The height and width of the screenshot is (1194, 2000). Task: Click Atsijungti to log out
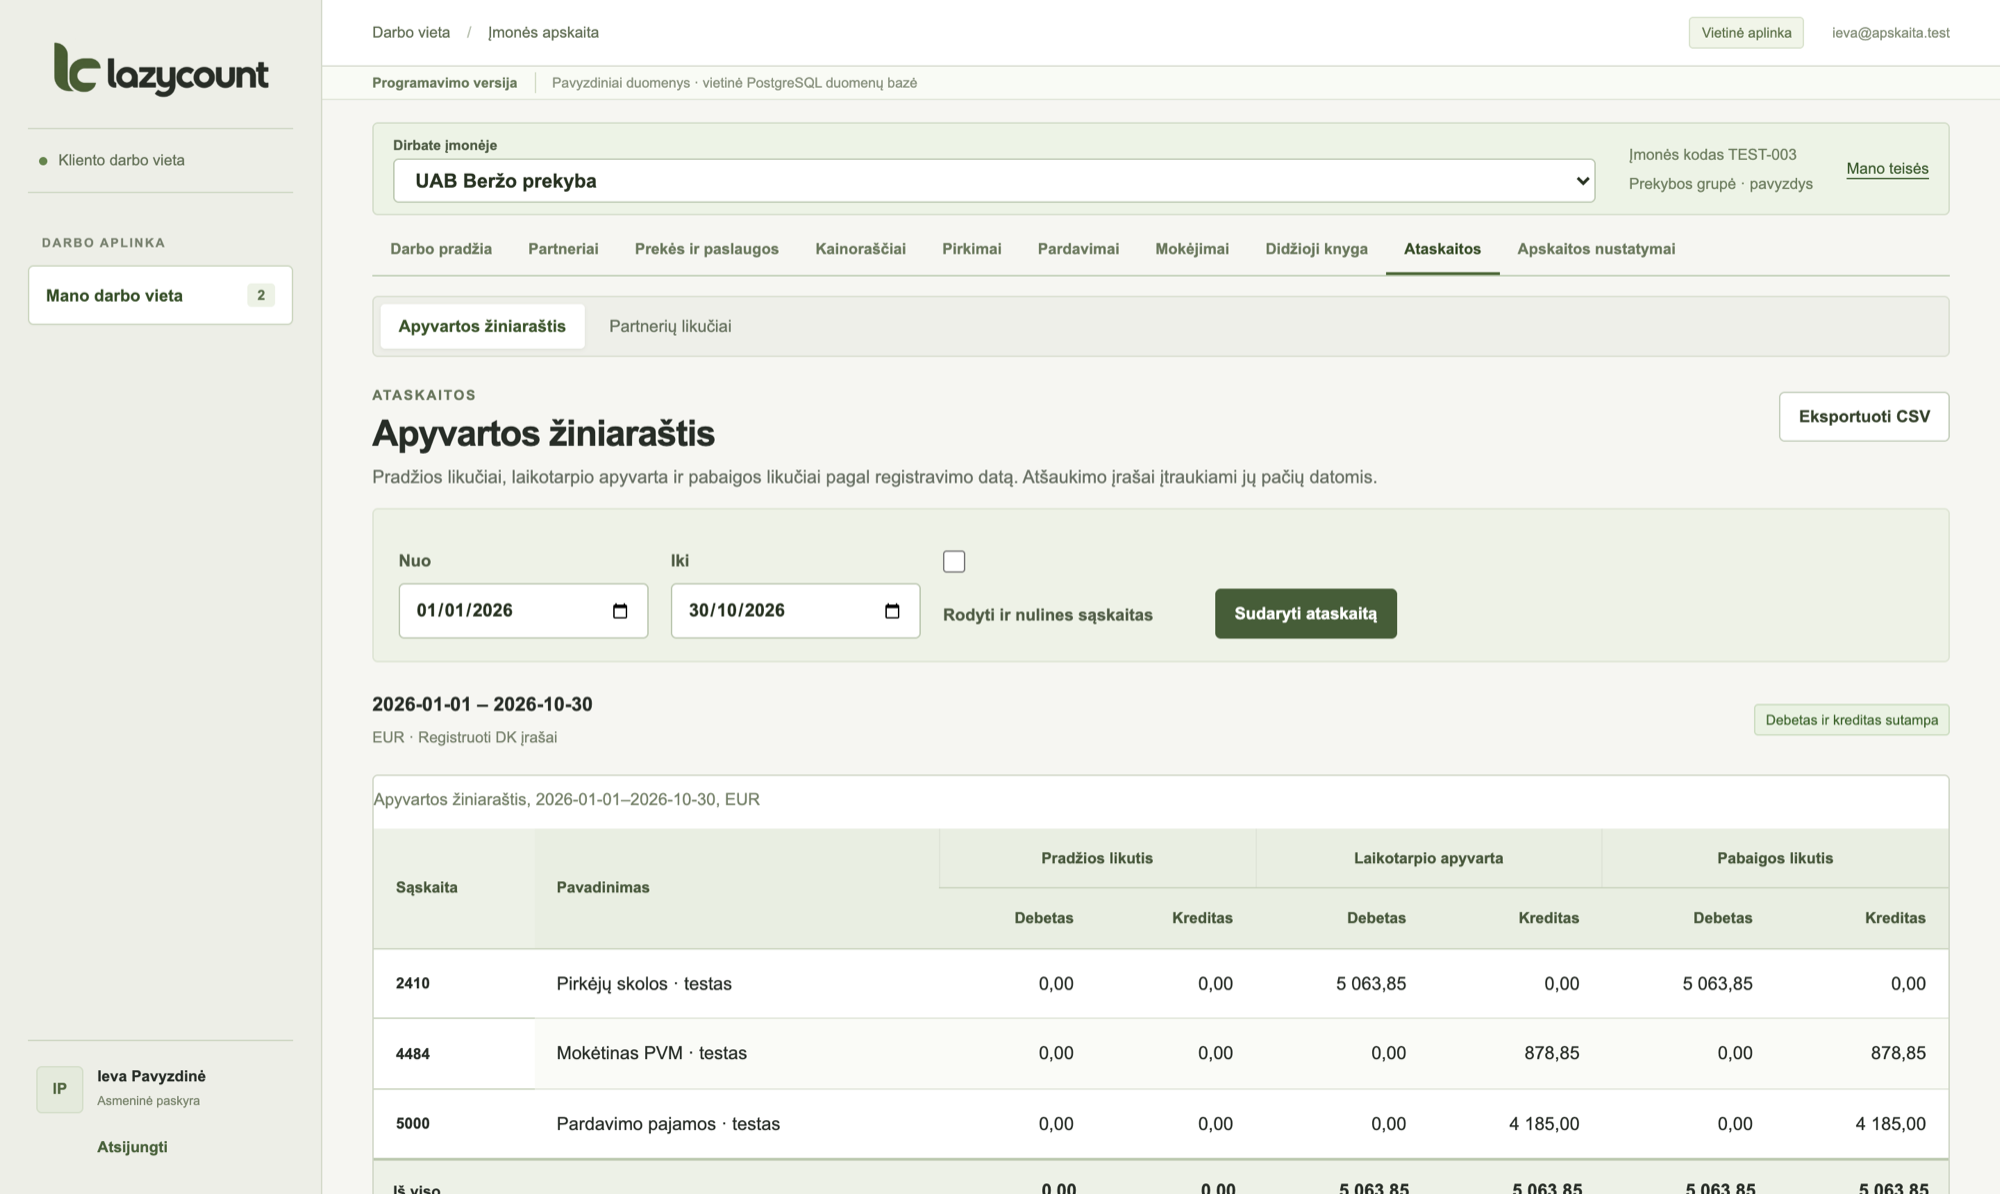pos(132,1147)
